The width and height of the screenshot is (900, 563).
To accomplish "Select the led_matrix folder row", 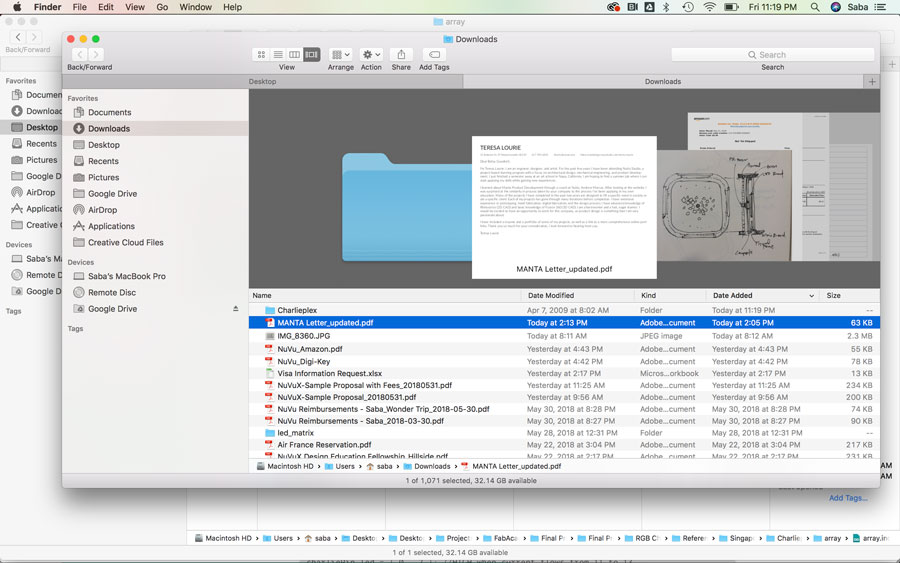I will pyautogui.click(x=564, y=433).
